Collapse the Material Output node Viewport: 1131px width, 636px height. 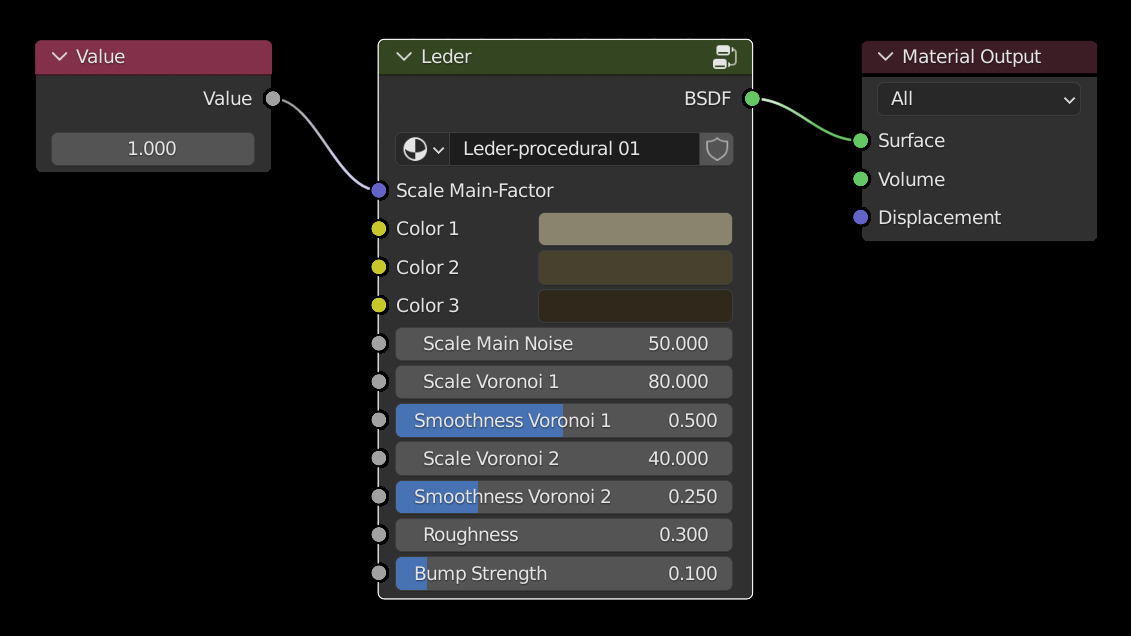(x=885, y=57)
